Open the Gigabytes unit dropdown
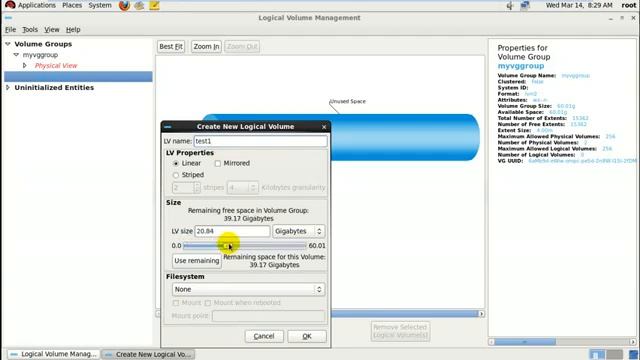Viewport: 640px width, 360px height. tap(299, 231)
